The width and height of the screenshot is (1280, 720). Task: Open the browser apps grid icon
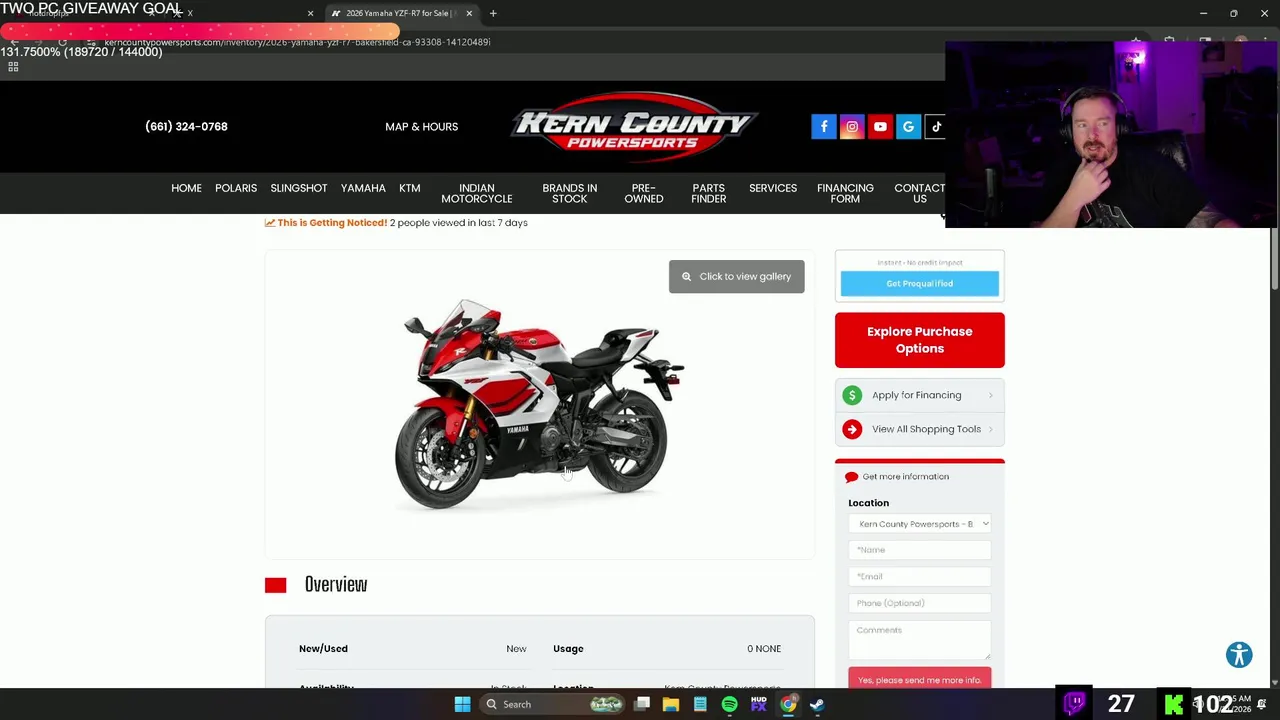(13, 67)
